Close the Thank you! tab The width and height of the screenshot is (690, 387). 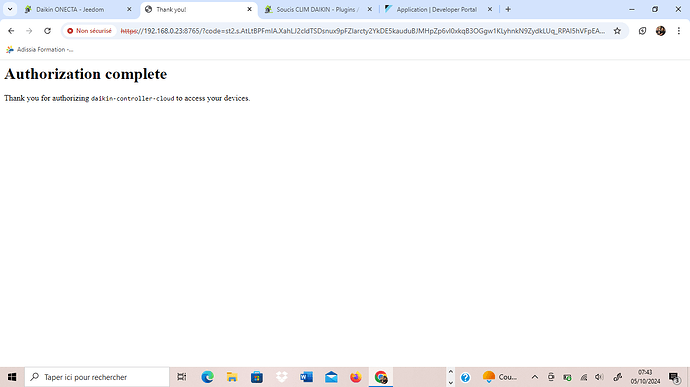tap(250, 9)
